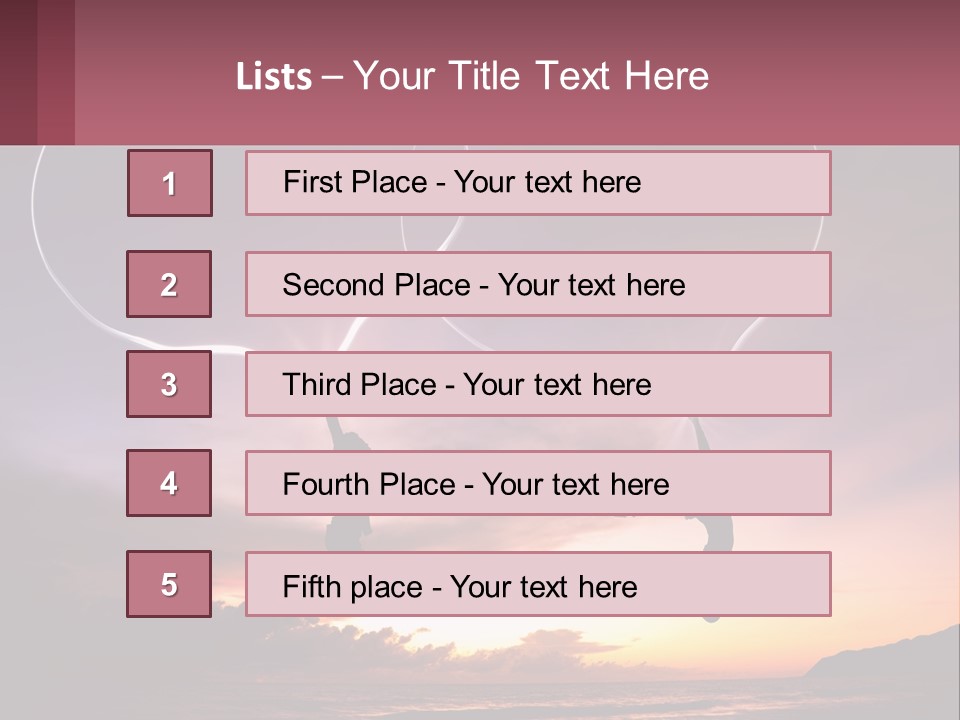Select the Third Place text box

pyautogui.click(x=538, y=384)
